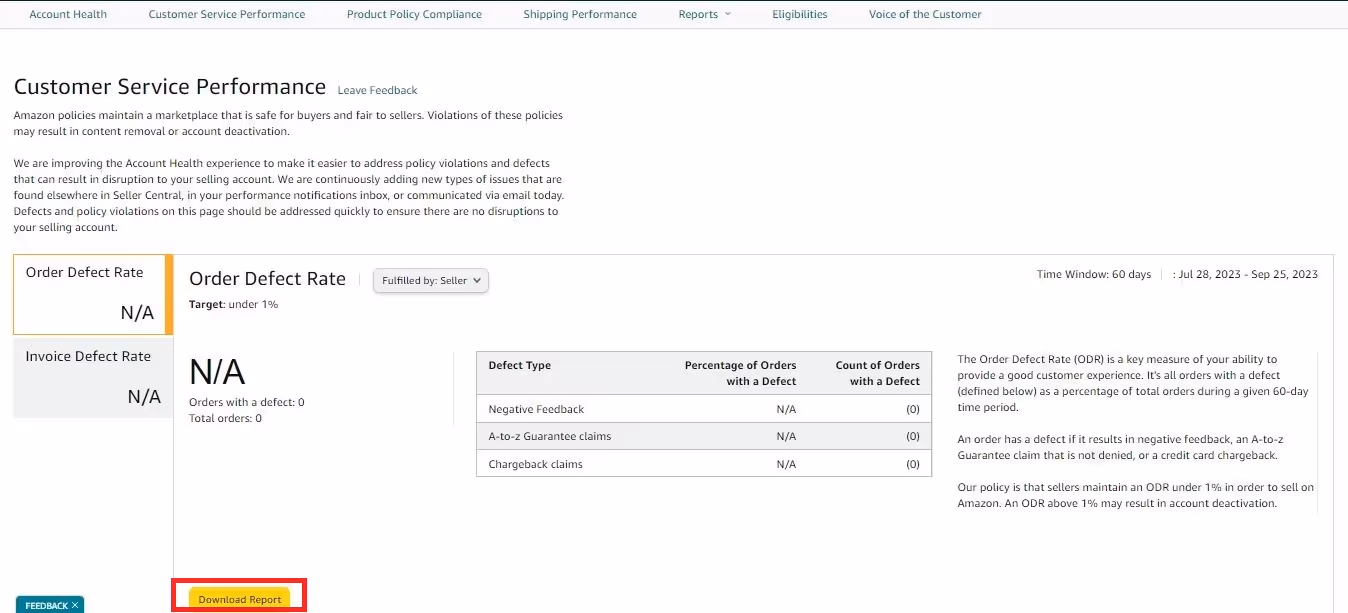The height and width of the screenshot is (613, 1348).
Task: Stay on Customer Service Performance
Action: (226, 14)
